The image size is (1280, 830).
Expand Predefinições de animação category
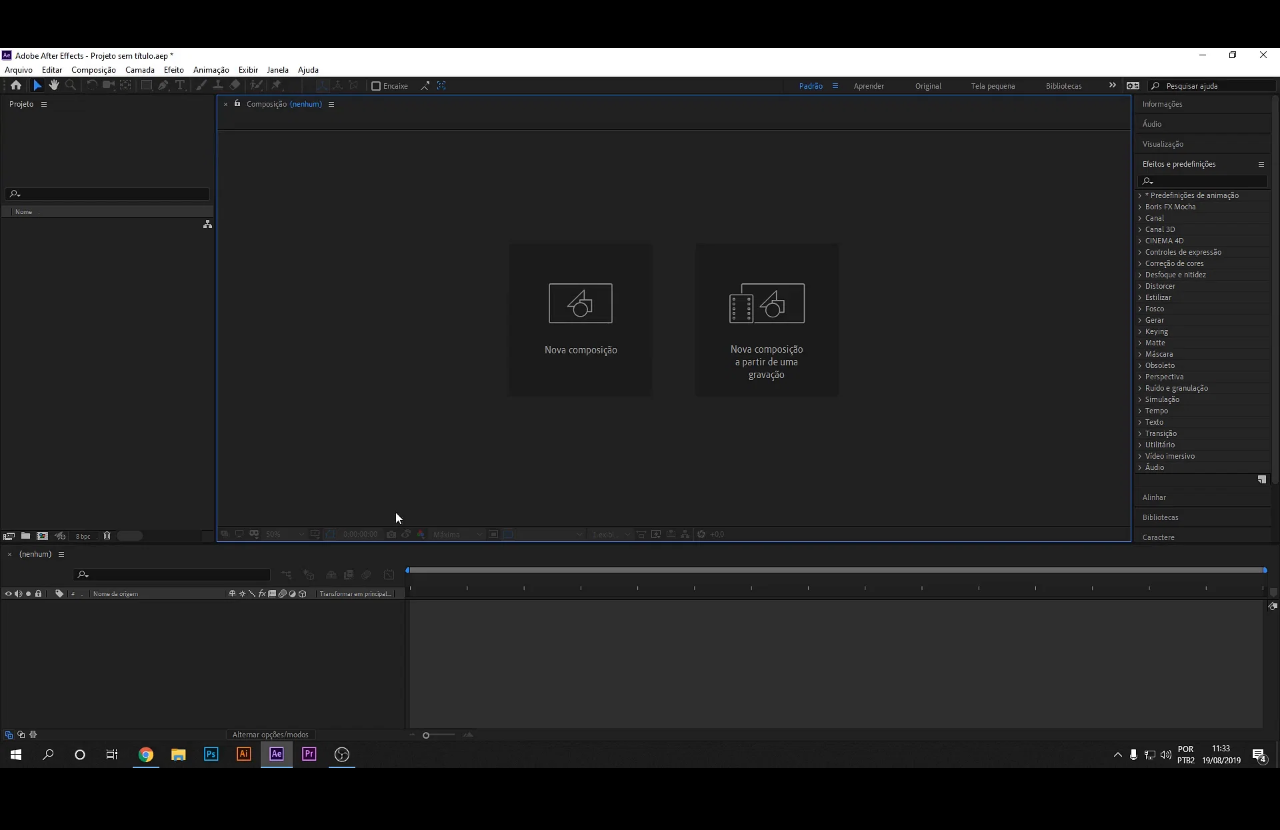[1140, 195]
